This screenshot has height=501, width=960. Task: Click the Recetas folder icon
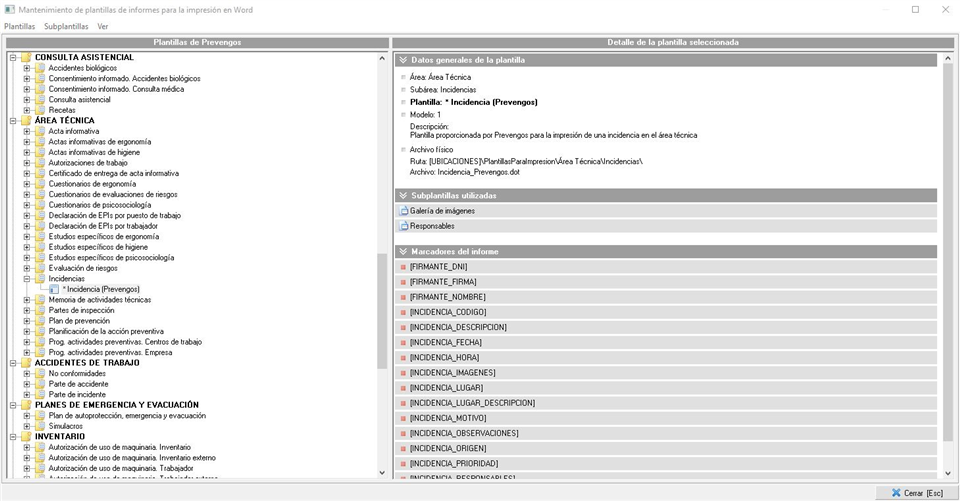[40, 110]
